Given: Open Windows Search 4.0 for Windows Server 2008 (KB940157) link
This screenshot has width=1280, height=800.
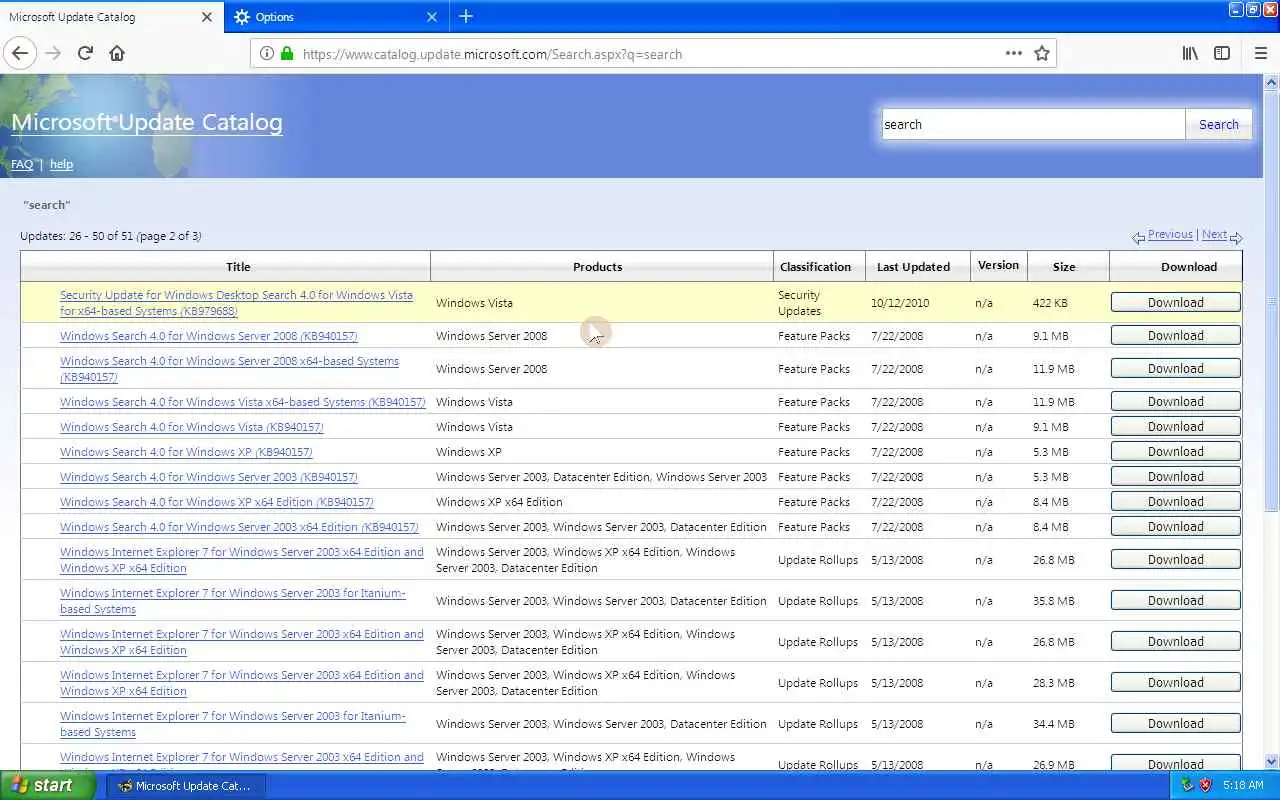Looking at the screenshot, I should click(208, 336).
